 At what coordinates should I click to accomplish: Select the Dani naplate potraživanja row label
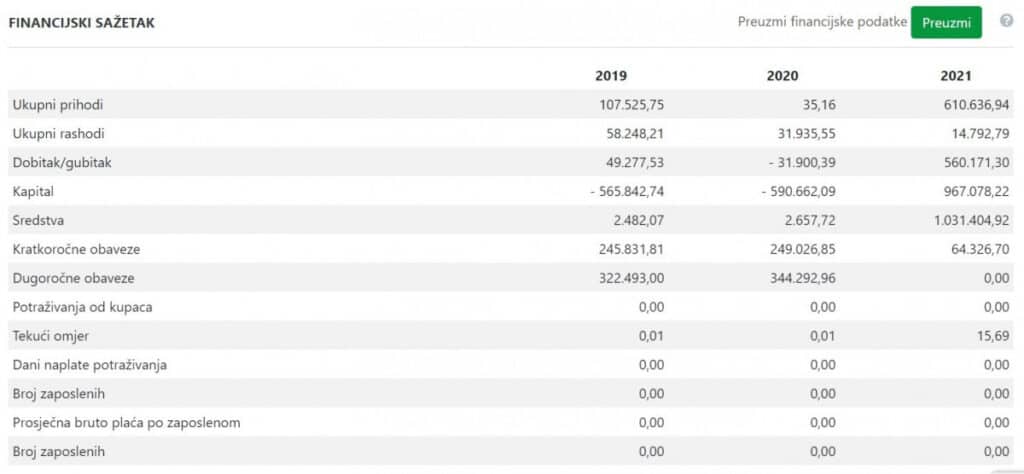pos(90,365)
